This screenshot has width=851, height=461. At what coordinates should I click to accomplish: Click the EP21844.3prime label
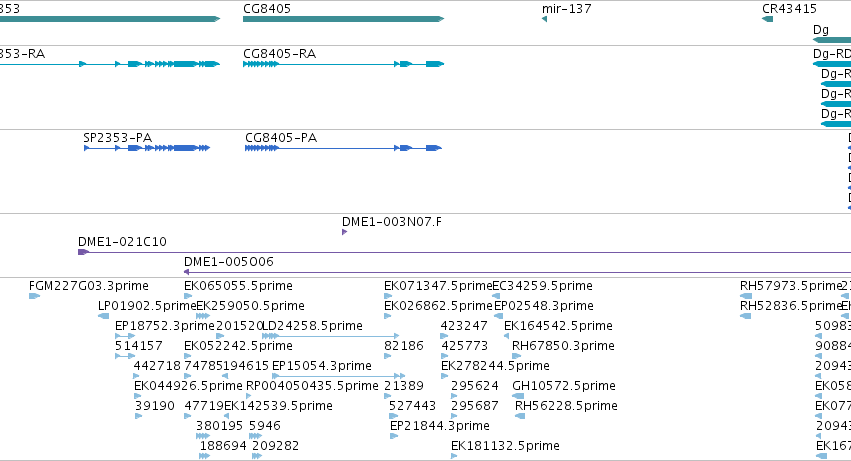[440, 426]
